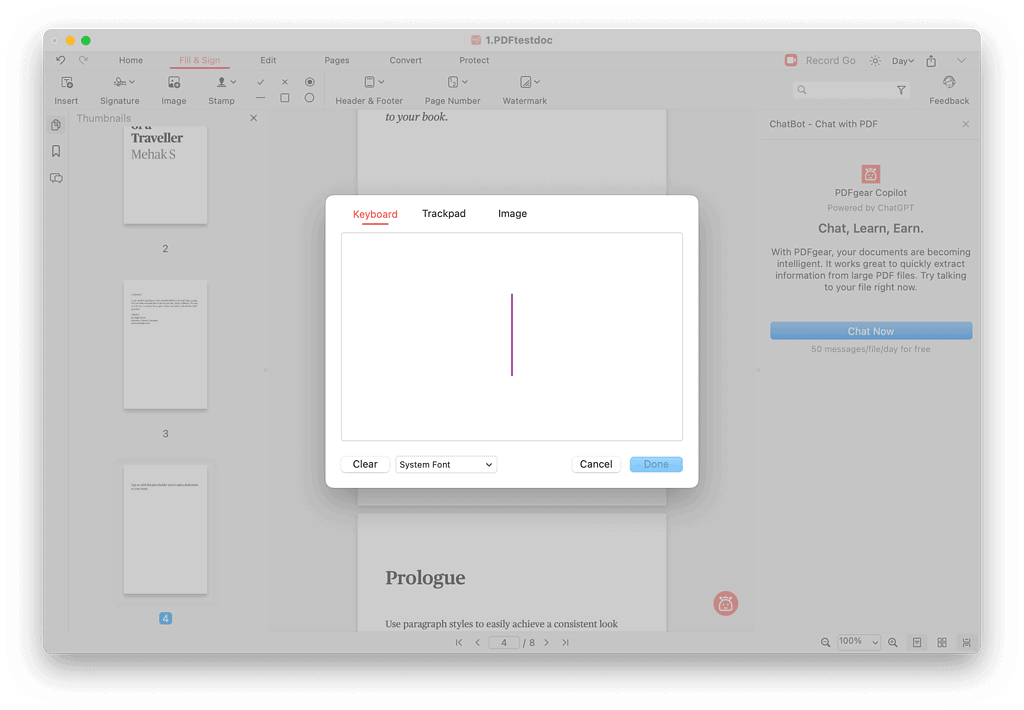
Task: Select the page 3 thumbnail
Action: 165,345
